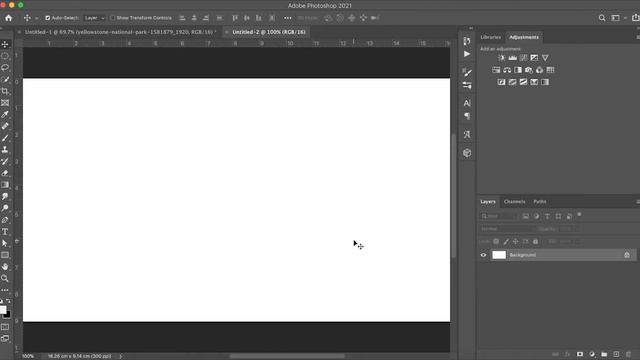Select the Lasso tool
The height and width of the screenshot is (360, 640).
[x=5, y=67]
